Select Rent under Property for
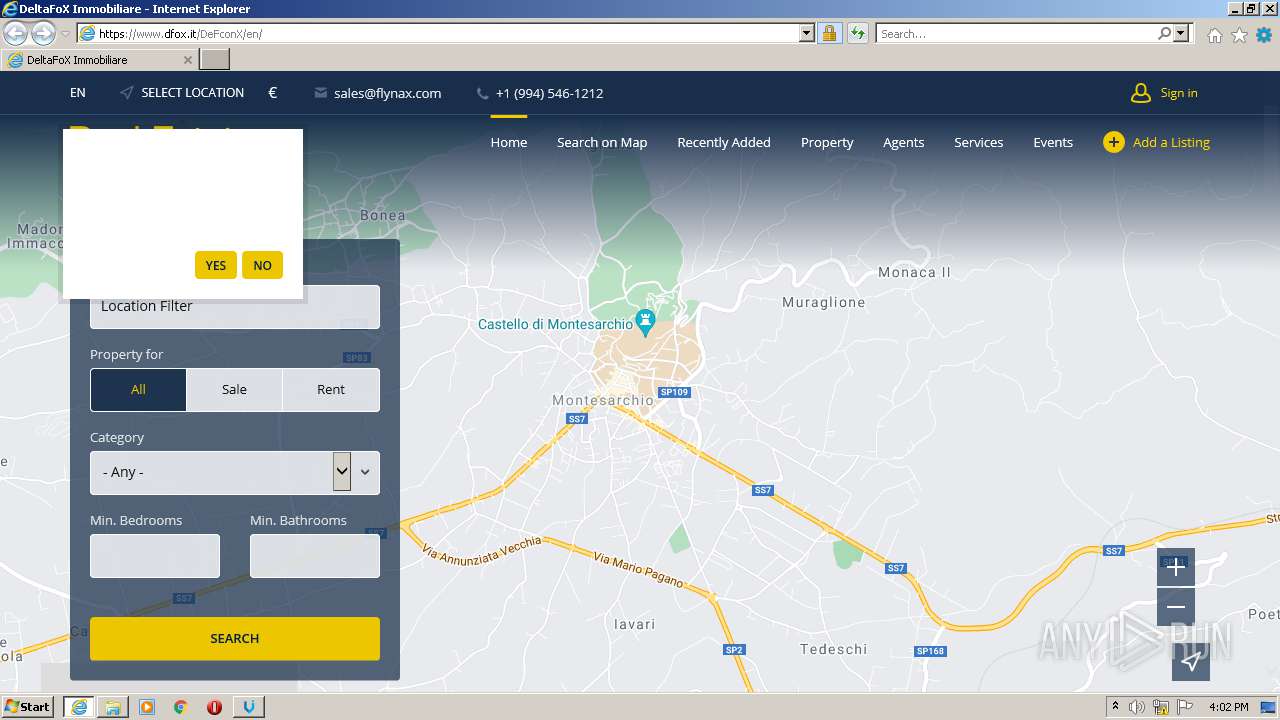Image resolution: width=1280 pixels, height=720 pixels. point(331,390)
